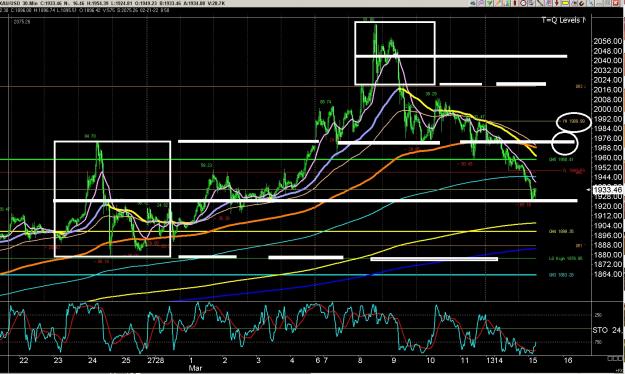Select the yellow rectangle highlight toolbar icon

565,3
